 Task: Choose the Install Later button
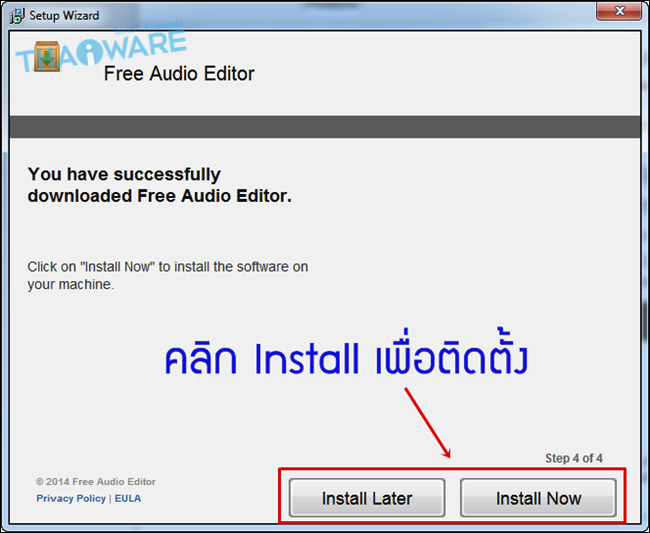point(367,498)
